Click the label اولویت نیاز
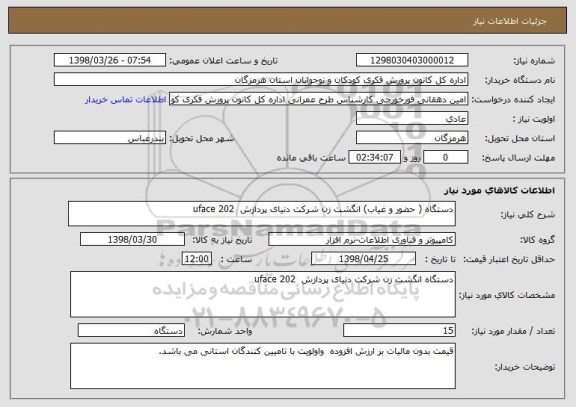 click(534, 119)
